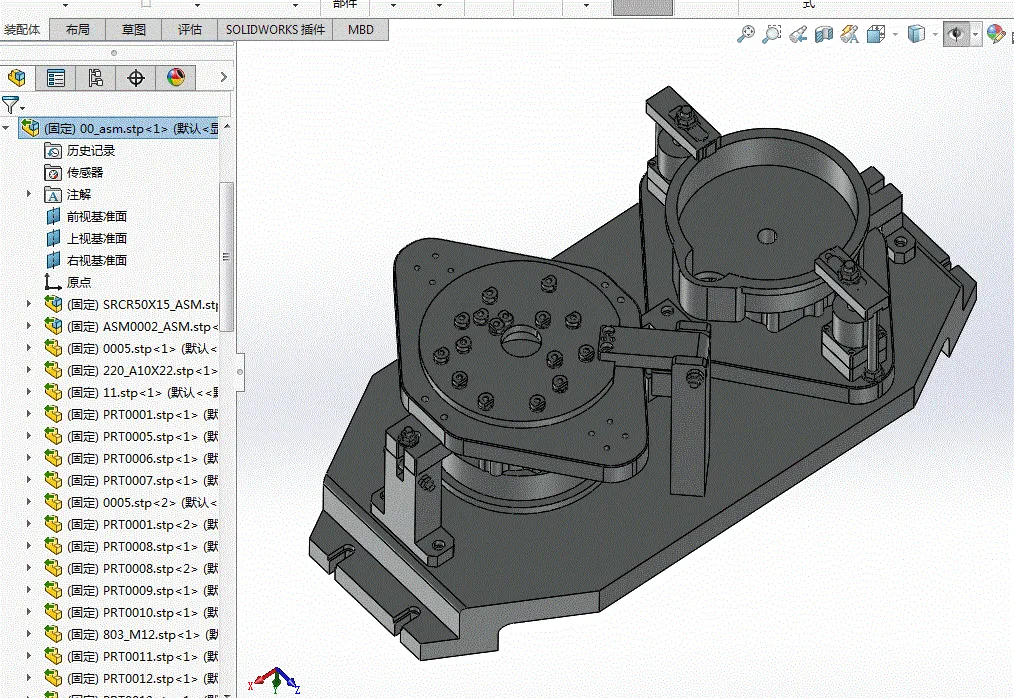The image size is (1014, 698).
Task: Open the Display Style dropdown arrow
Action: click(x=935, y=35)
